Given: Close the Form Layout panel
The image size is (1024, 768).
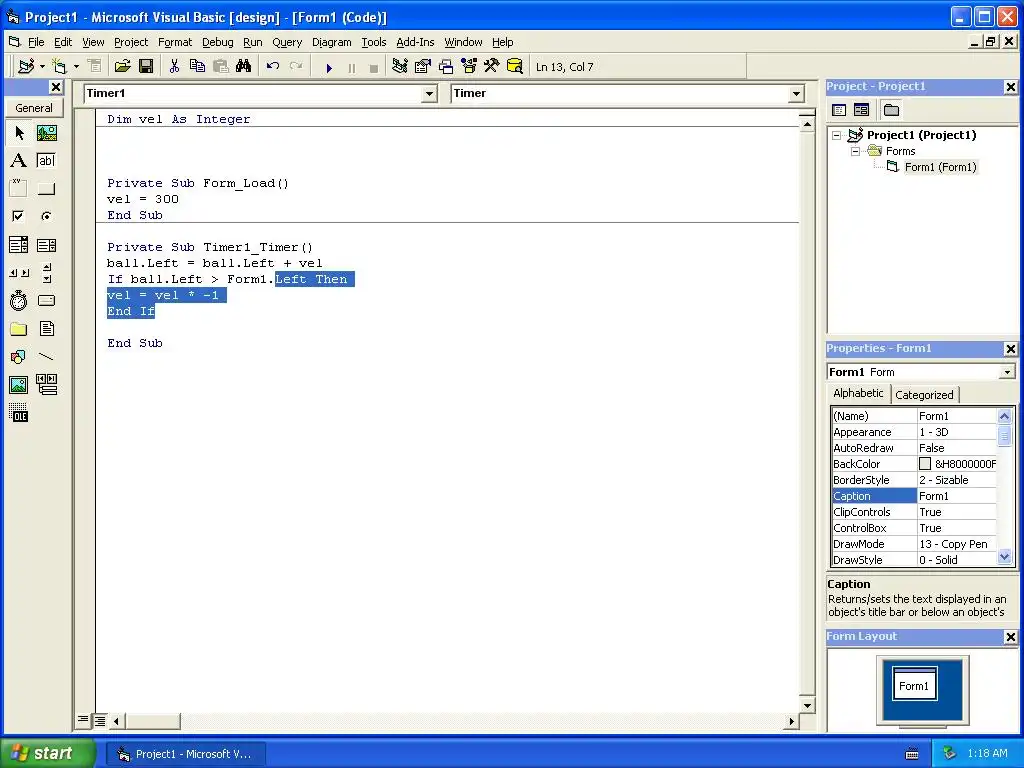Looking at the screenshot, I should pos(1010,637).
